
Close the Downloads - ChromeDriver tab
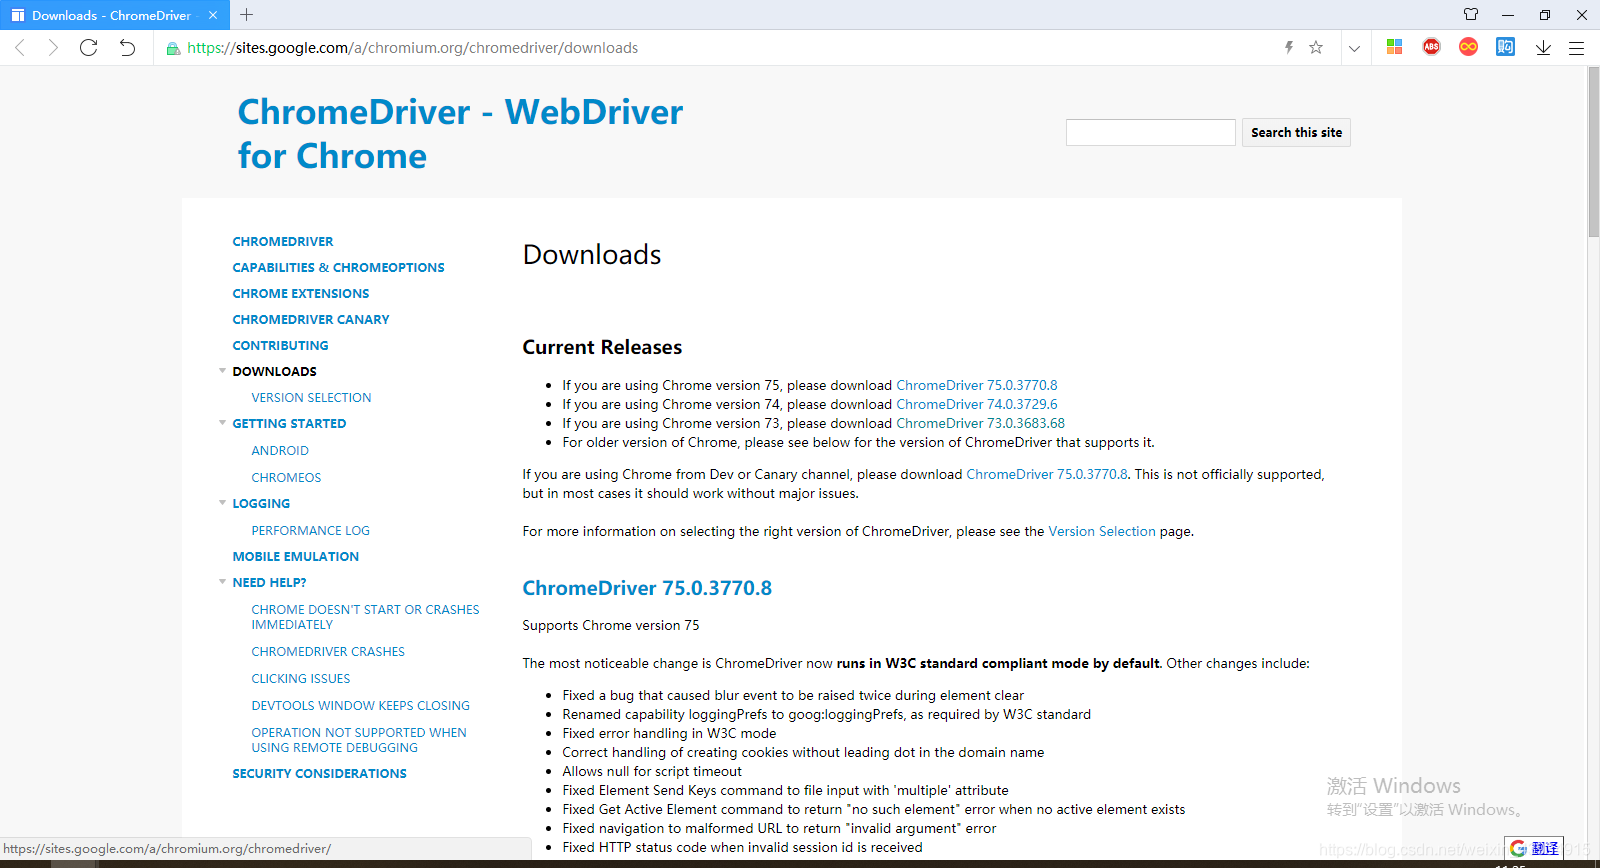(213, 15)
